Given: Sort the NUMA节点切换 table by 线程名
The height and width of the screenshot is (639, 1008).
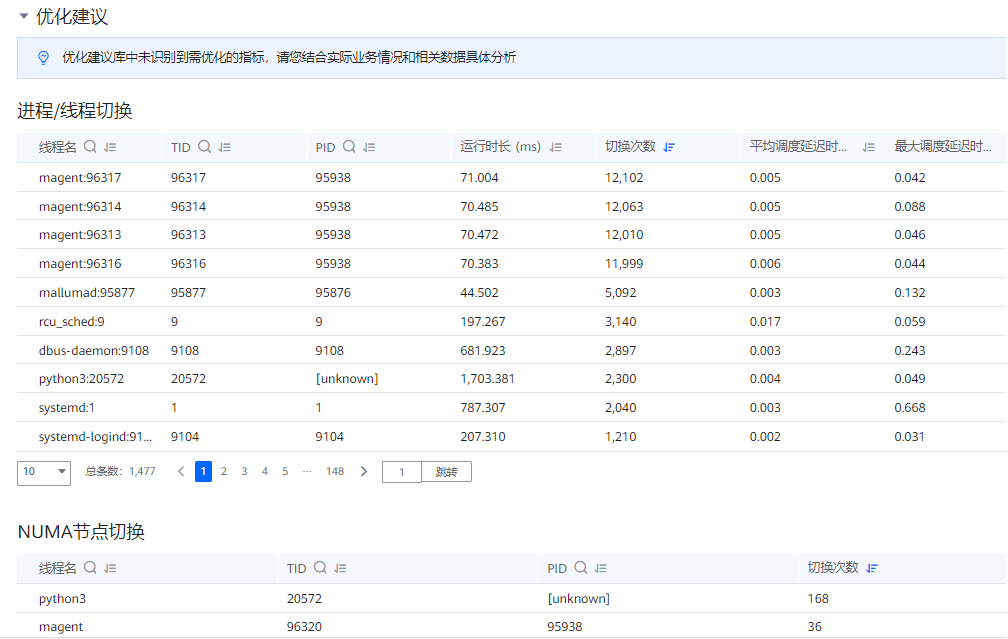Looking at the screenshot, I should [111, 568].
